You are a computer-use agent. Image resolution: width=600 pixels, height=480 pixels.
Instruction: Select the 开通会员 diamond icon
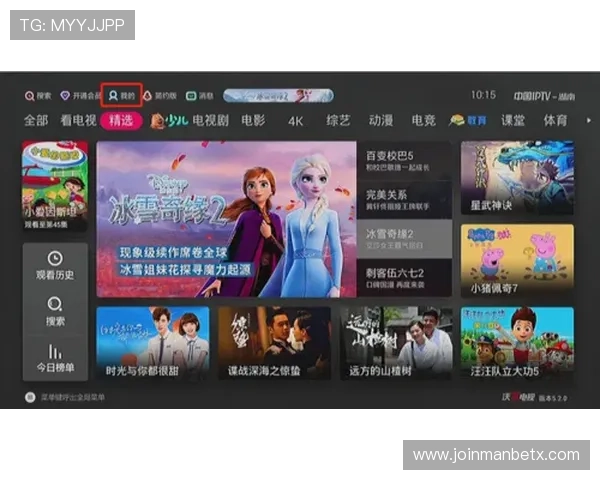65,96
